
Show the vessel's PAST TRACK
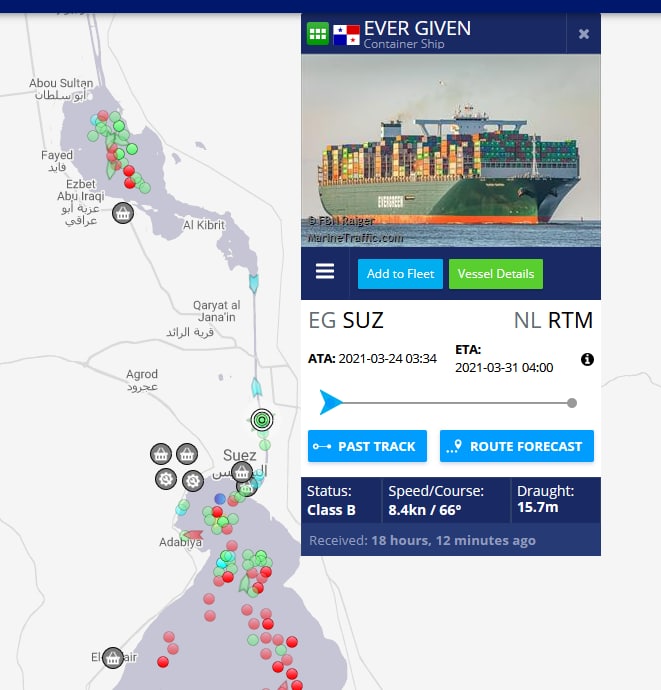367,446
